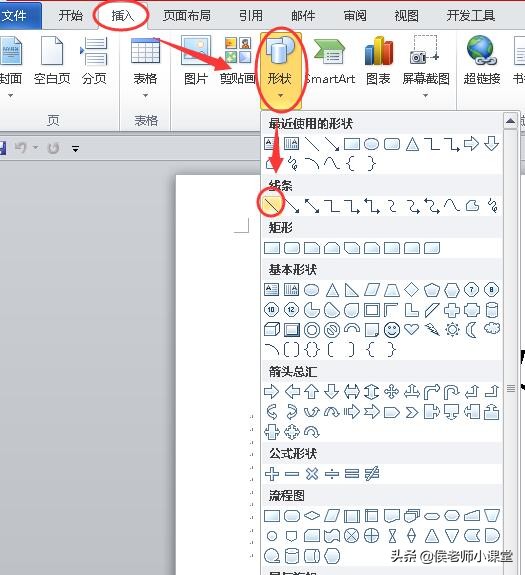
Task: Select the left-right arrow in 箭头总汇
Action: (x=352, y=392)
